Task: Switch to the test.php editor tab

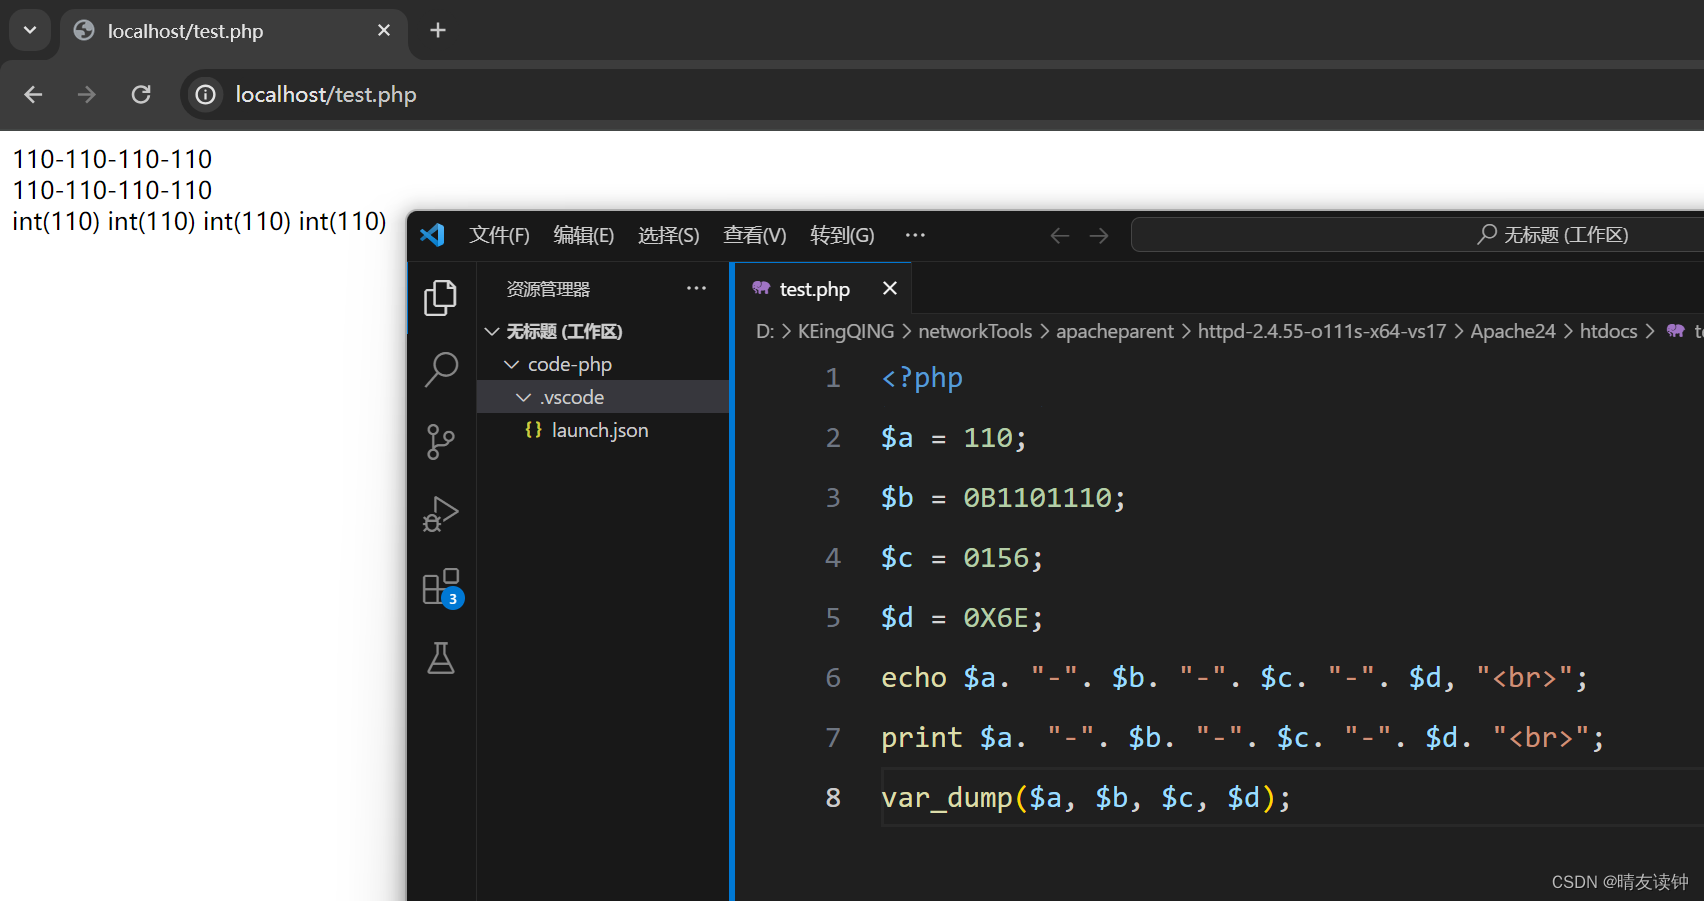Action: click(814, 289)
